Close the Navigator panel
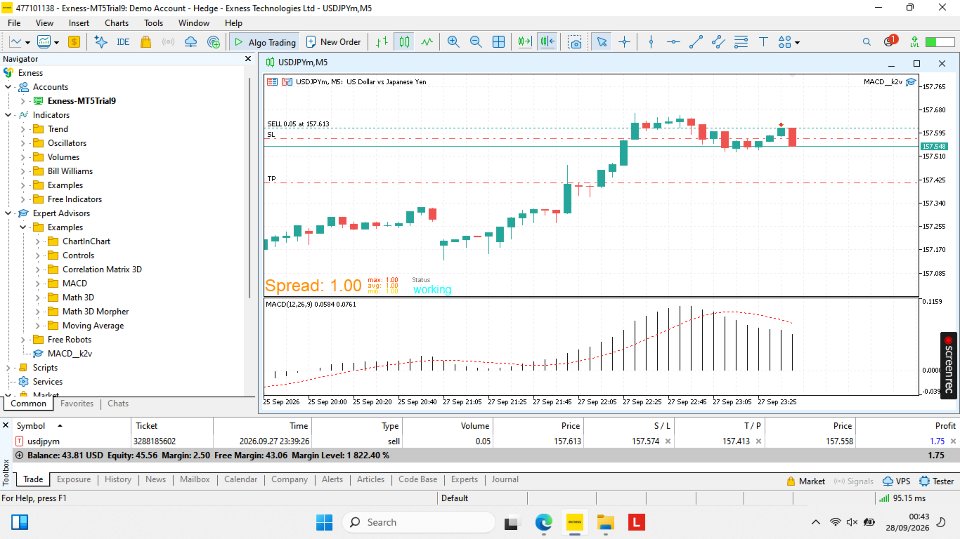This screenshot has height=539, width=960. pyautogui.click(x=248, y=59)
